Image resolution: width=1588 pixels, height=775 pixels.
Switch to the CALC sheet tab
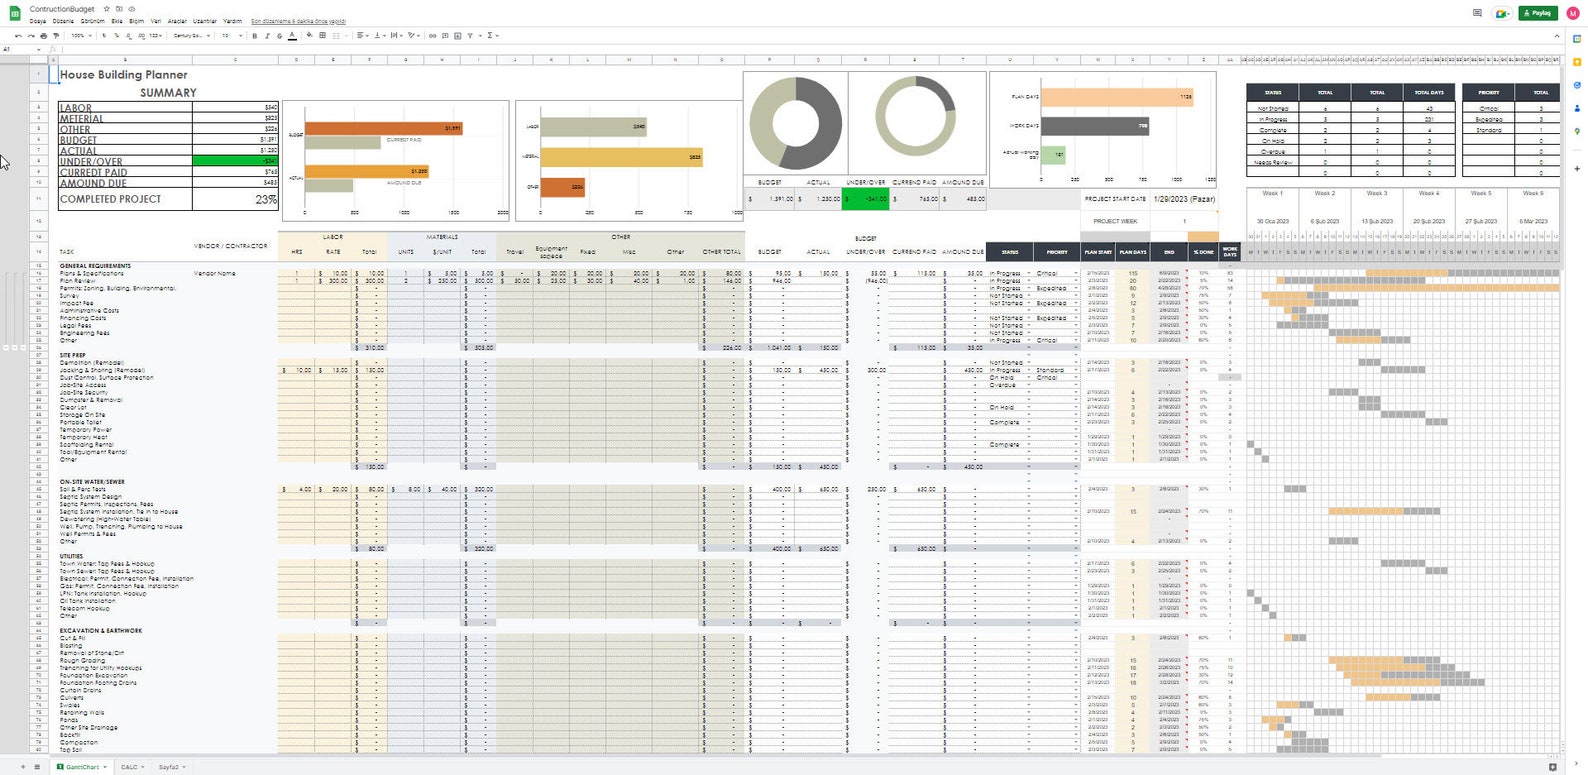132,767
